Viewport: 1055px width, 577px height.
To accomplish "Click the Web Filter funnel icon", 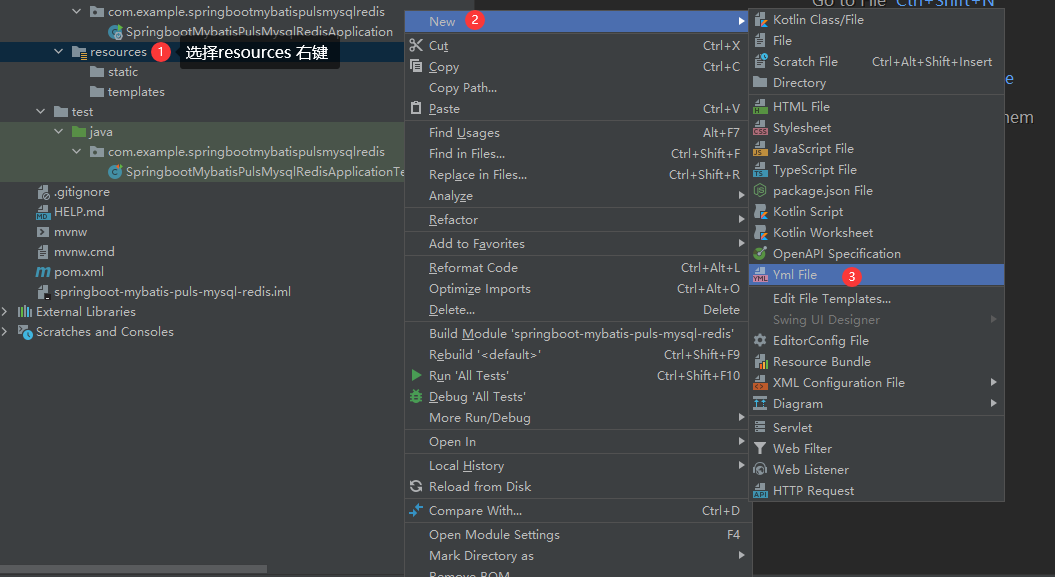I will coord(760,448).
